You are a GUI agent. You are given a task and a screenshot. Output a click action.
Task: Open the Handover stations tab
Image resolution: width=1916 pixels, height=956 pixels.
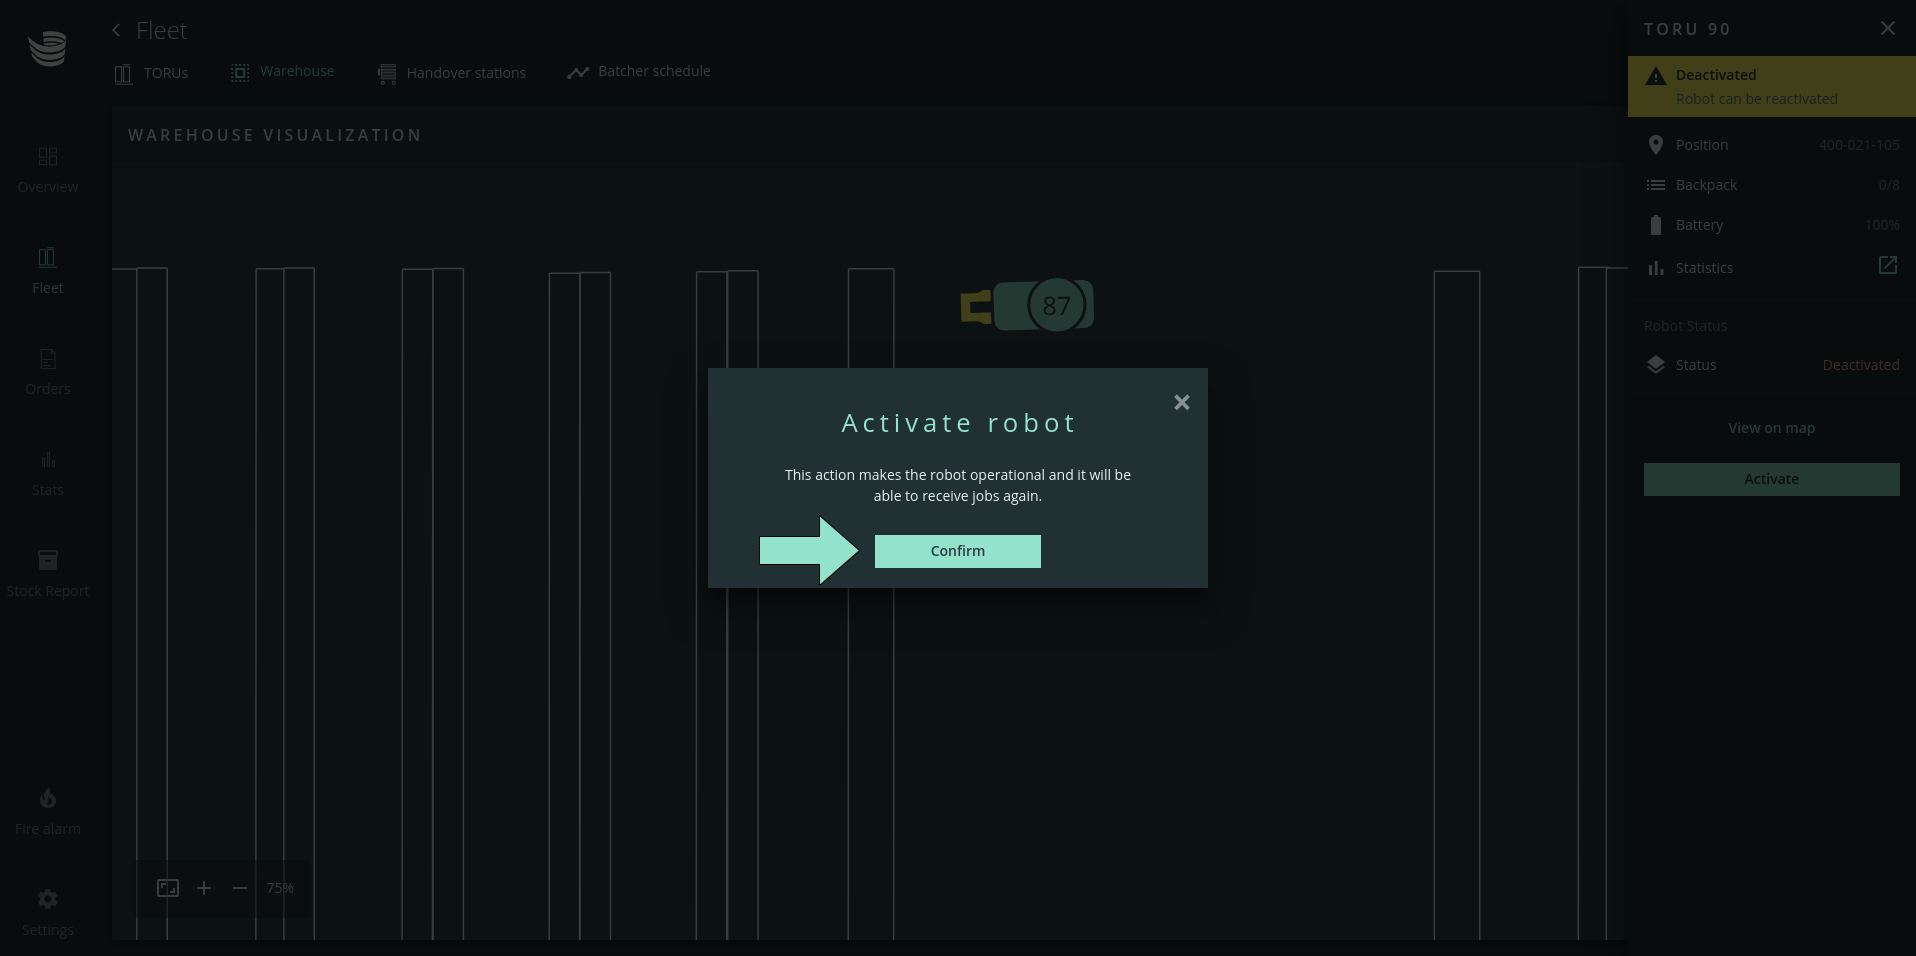pyautogui.click(x=452, y=73)
